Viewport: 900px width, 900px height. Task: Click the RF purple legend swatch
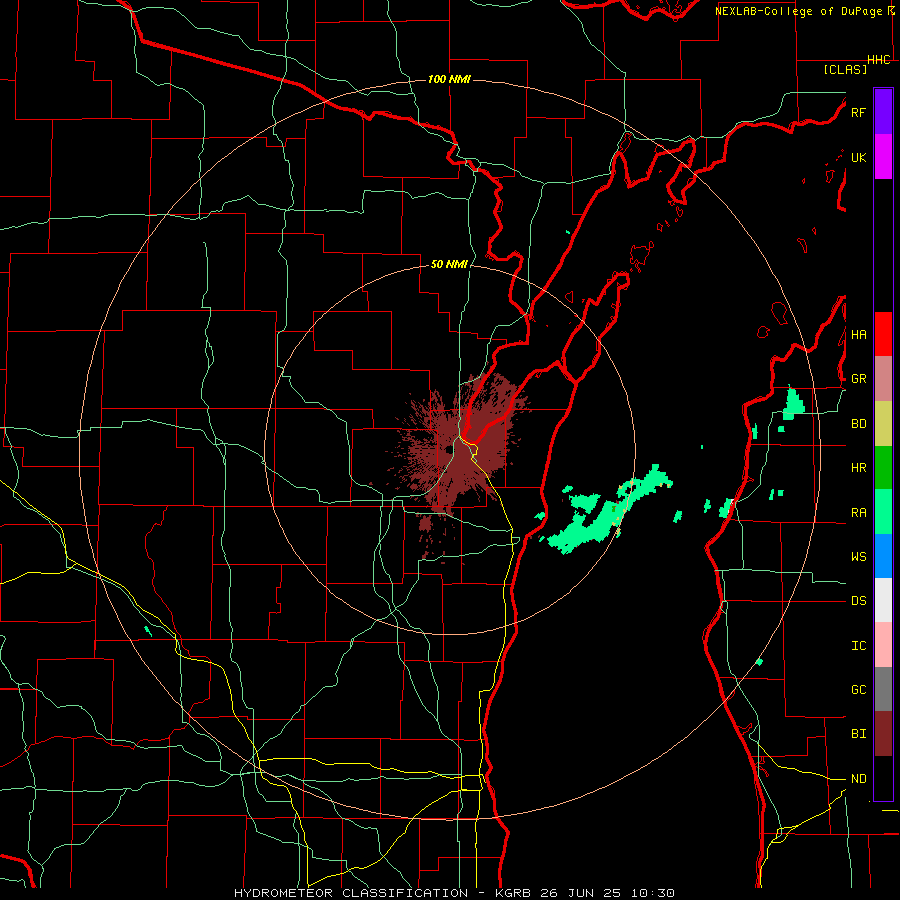click(x=883, y=112)
